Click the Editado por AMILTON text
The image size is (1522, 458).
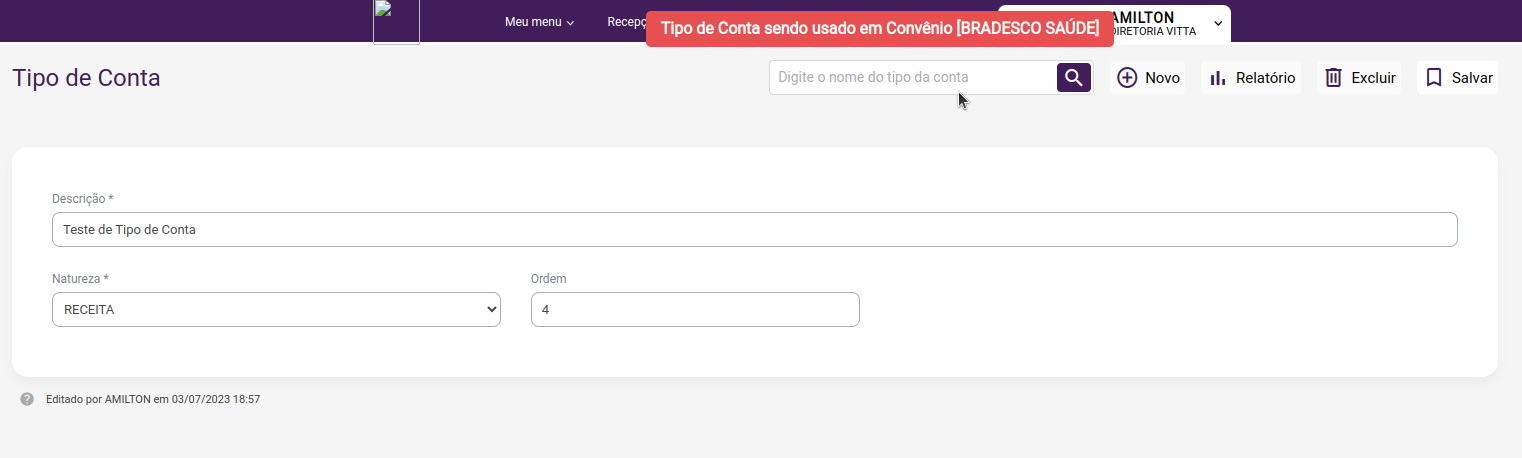(x=153, y=399)
